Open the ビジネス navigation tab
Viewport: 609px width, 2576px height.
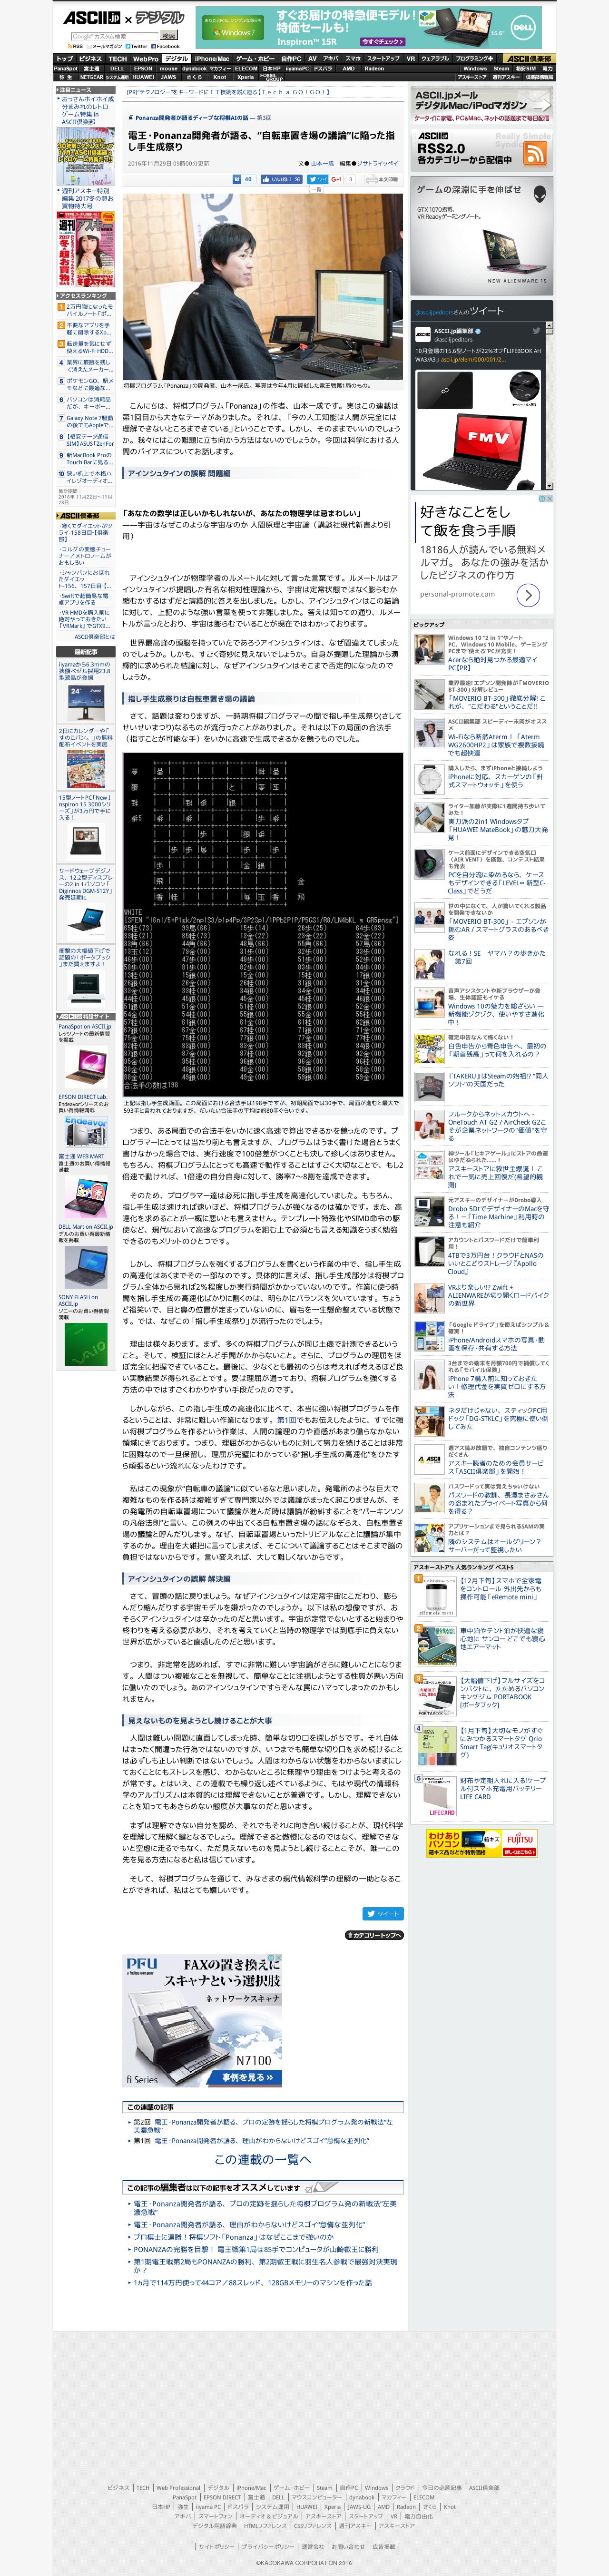91,59
